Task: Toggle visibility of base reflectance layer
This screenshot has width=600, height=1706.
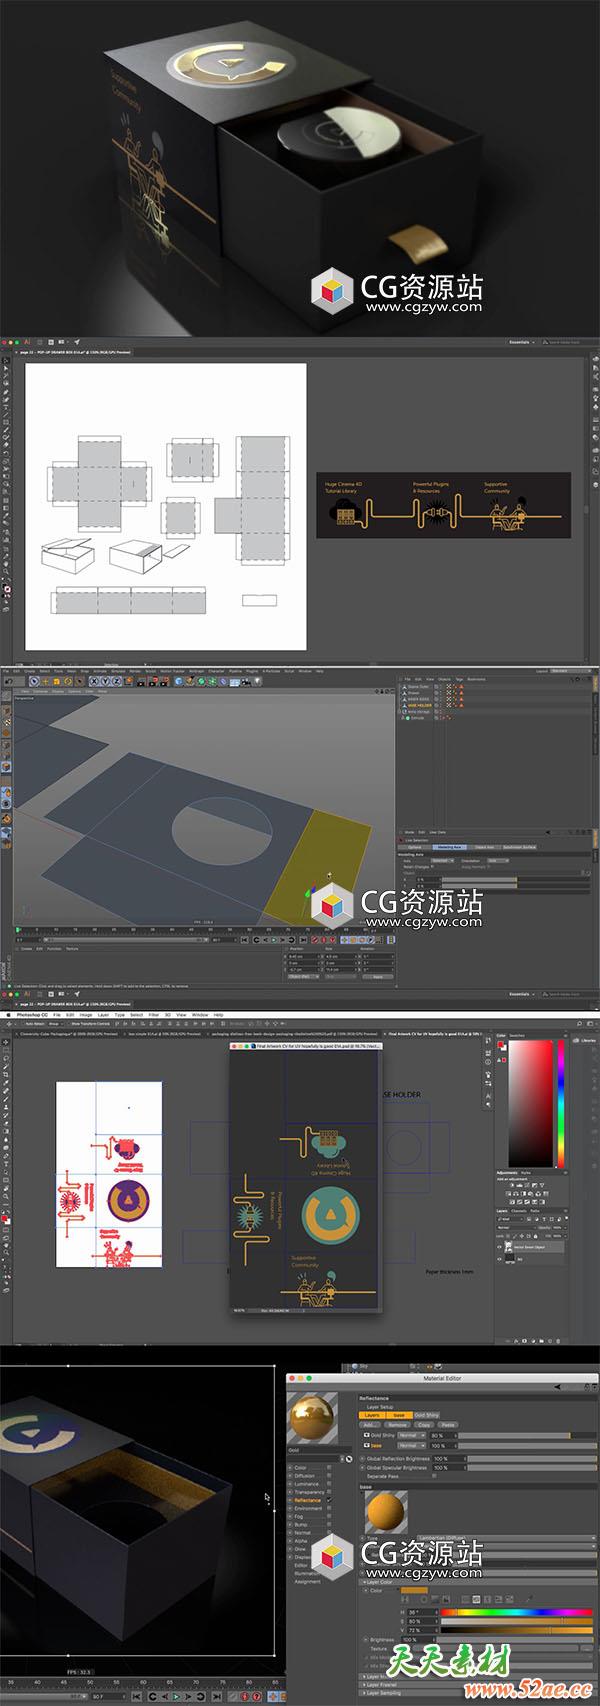Action: point(367,1445)
